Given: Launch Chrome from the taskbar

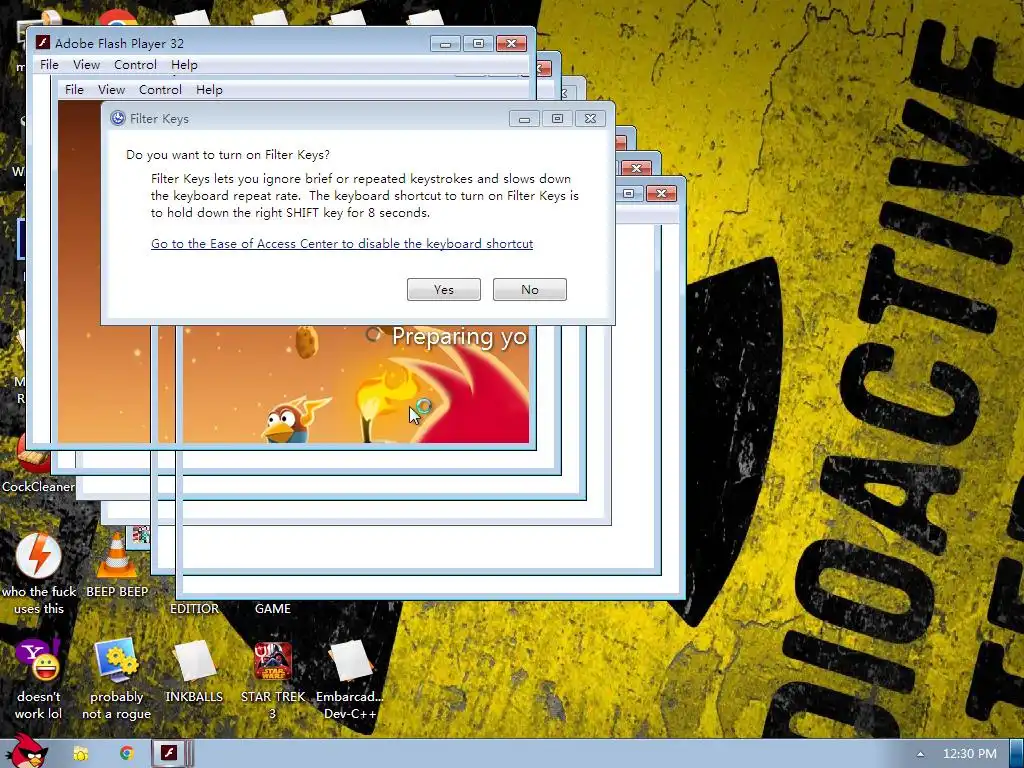Looking at the screenshot, I should coord(126,754).
